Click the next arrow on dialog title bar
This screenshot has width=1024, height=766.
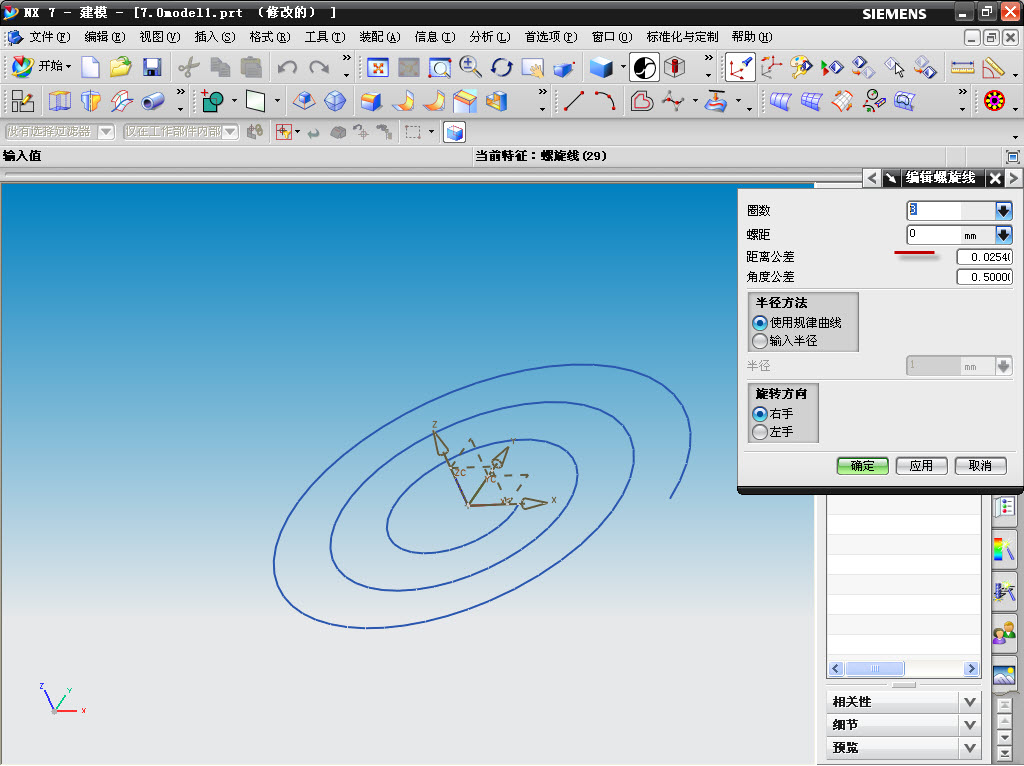[1014, 178]
